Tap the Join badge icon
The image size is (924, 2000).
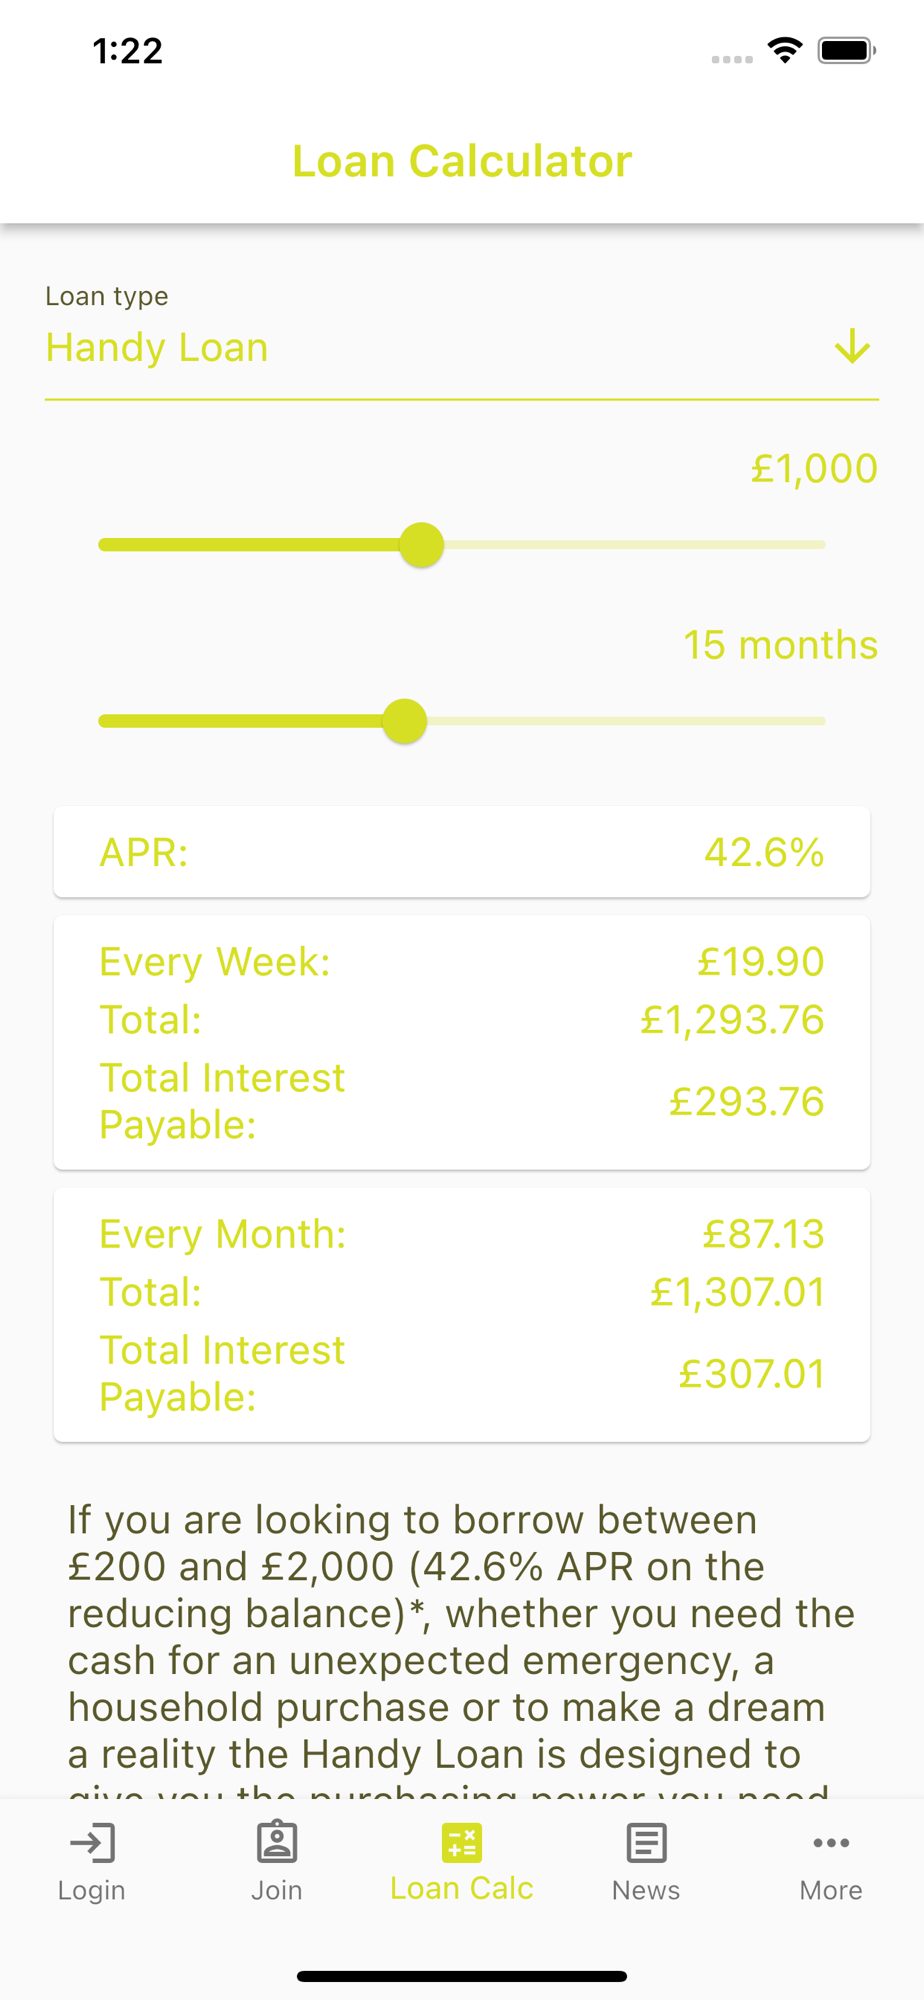click(x=277, y=1842)
